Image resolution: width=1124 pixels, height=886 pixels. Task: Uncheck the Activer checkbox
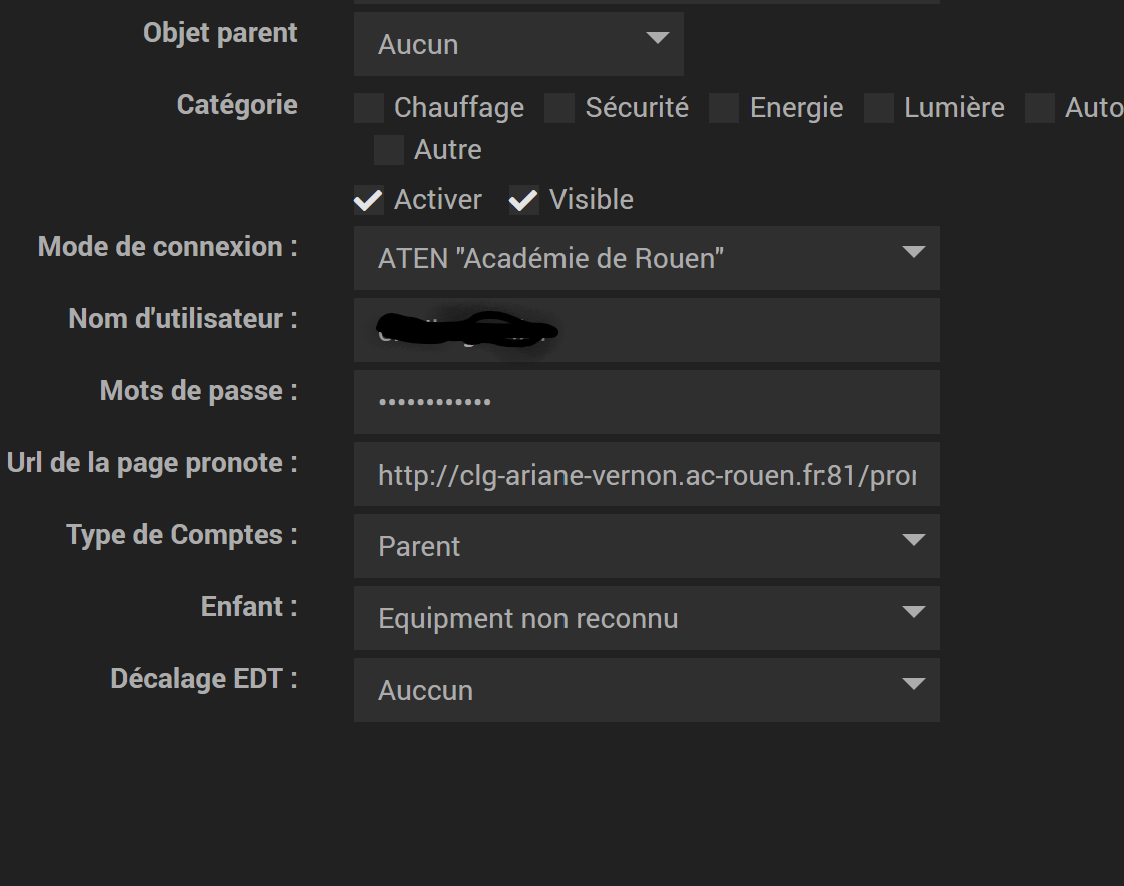369,200
